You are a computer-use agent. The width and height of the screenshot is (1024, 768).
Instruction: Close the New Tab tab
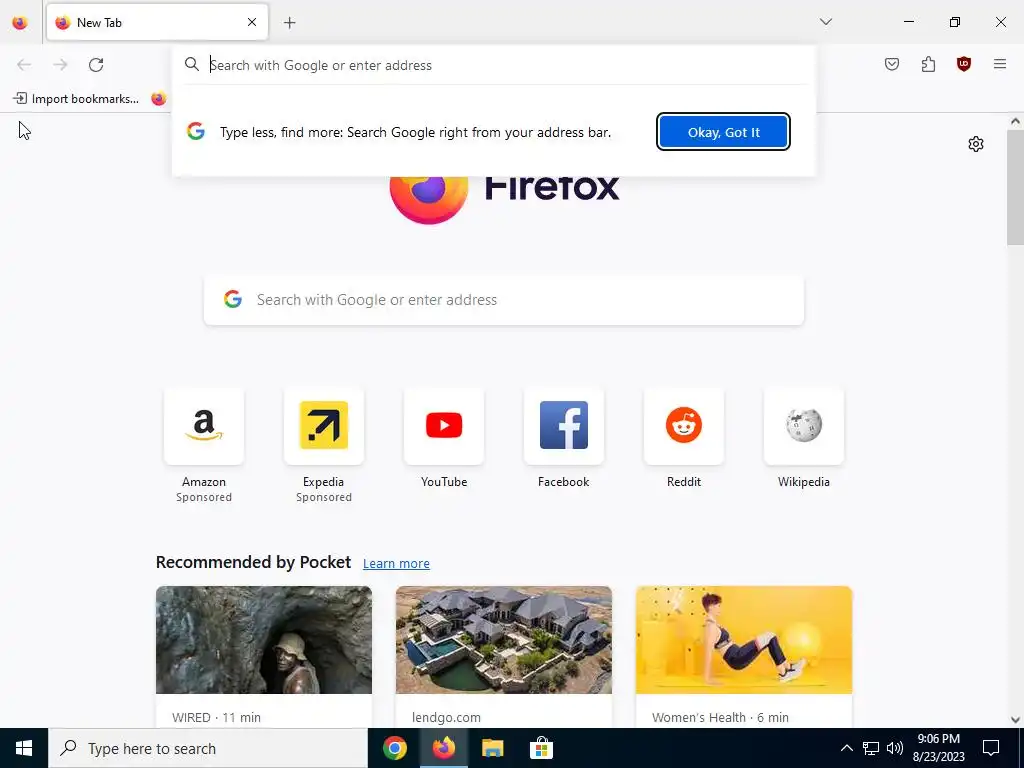click(x=252, y=23)
